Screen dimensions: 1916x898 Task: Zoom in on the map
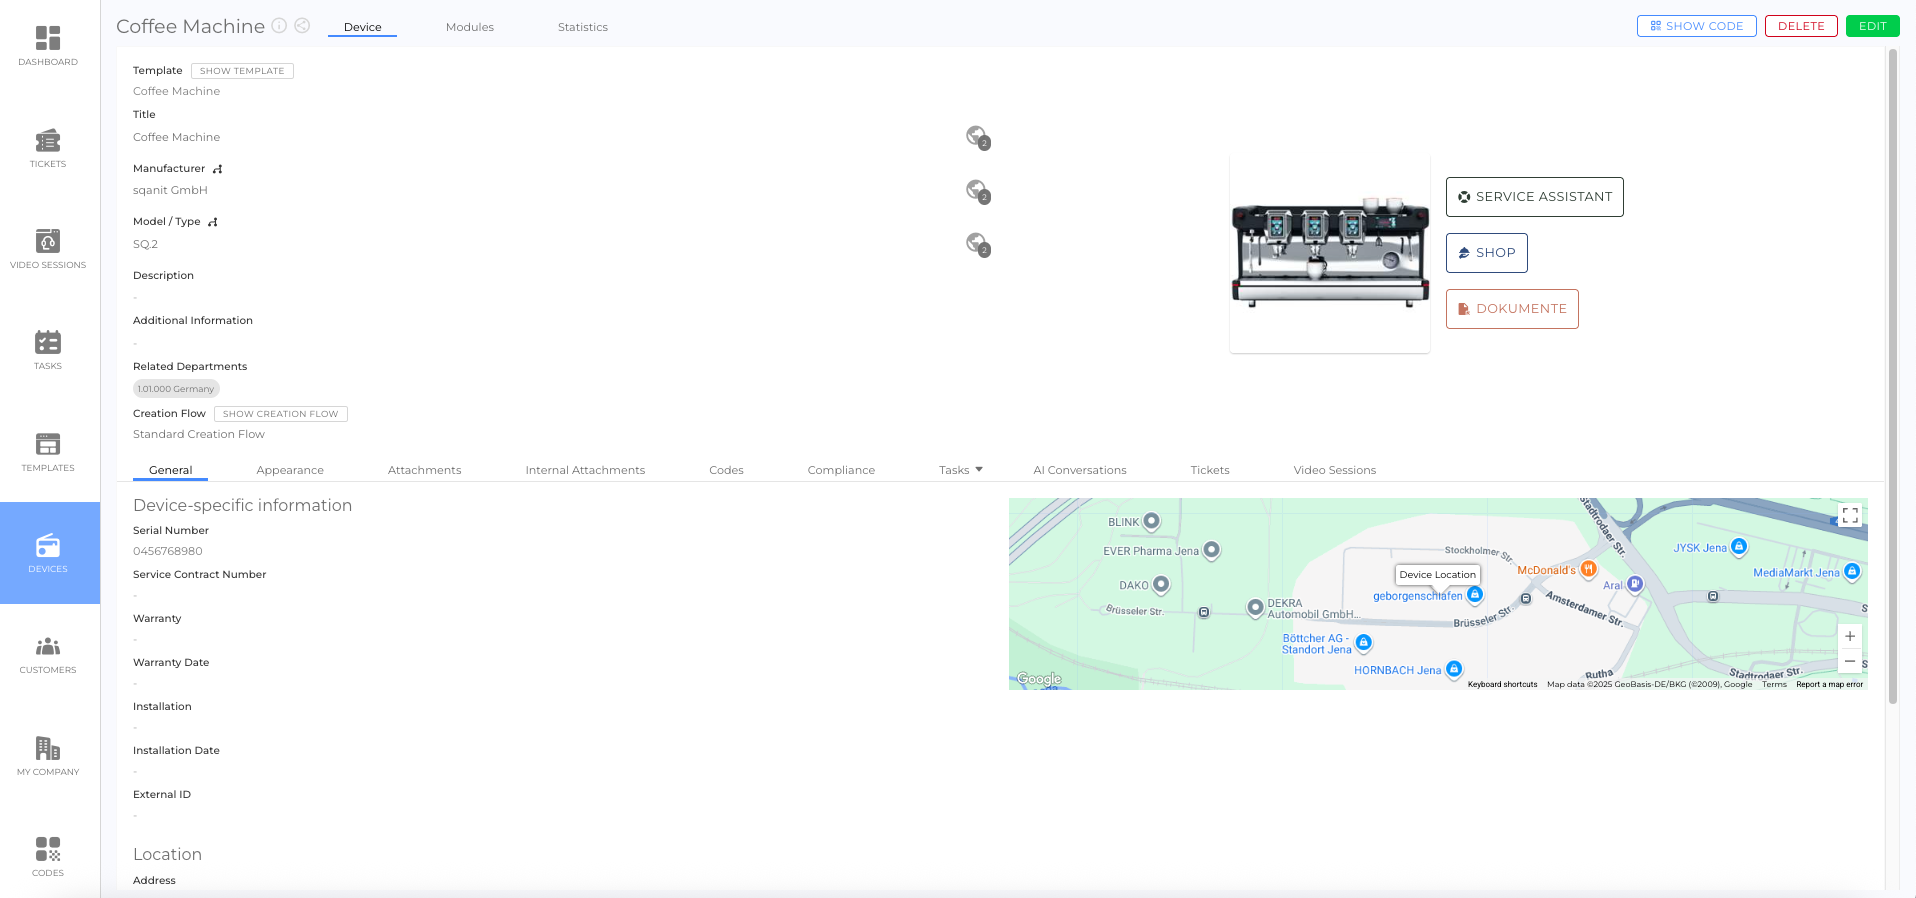pyautogui.click(x=1849, y=636)
